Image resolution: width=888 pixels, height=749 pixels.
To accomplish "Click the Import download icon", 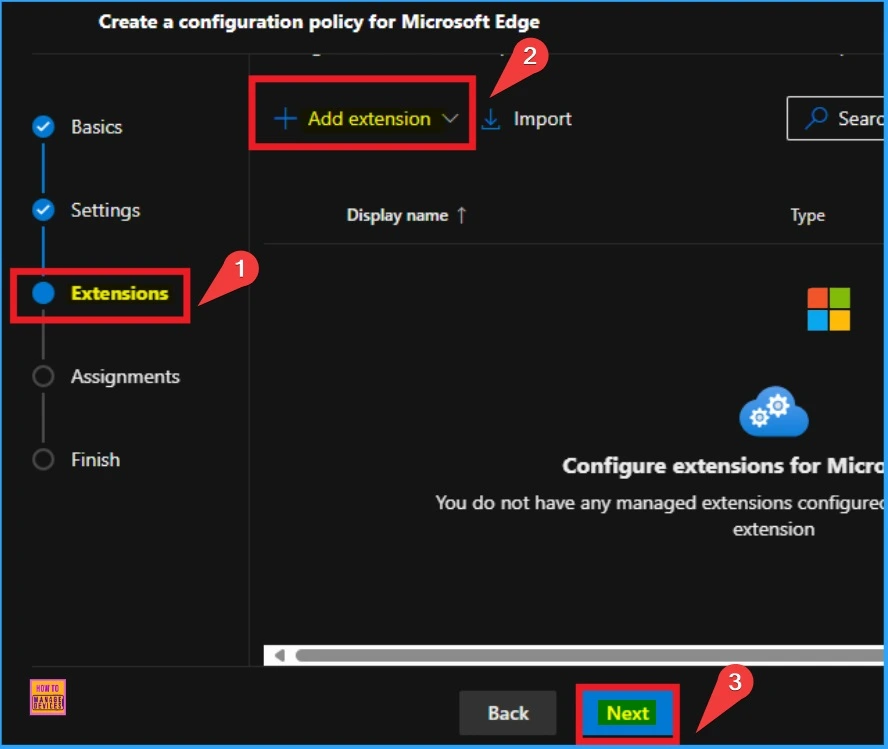I will [490, 119].
